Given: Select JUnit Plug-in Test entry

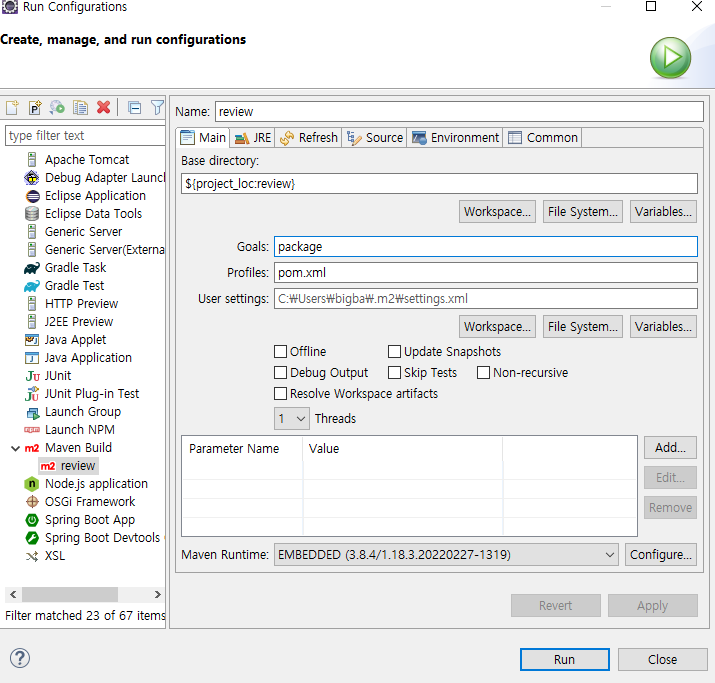Looking at the screenshot, I should click(x=92, y=393).
